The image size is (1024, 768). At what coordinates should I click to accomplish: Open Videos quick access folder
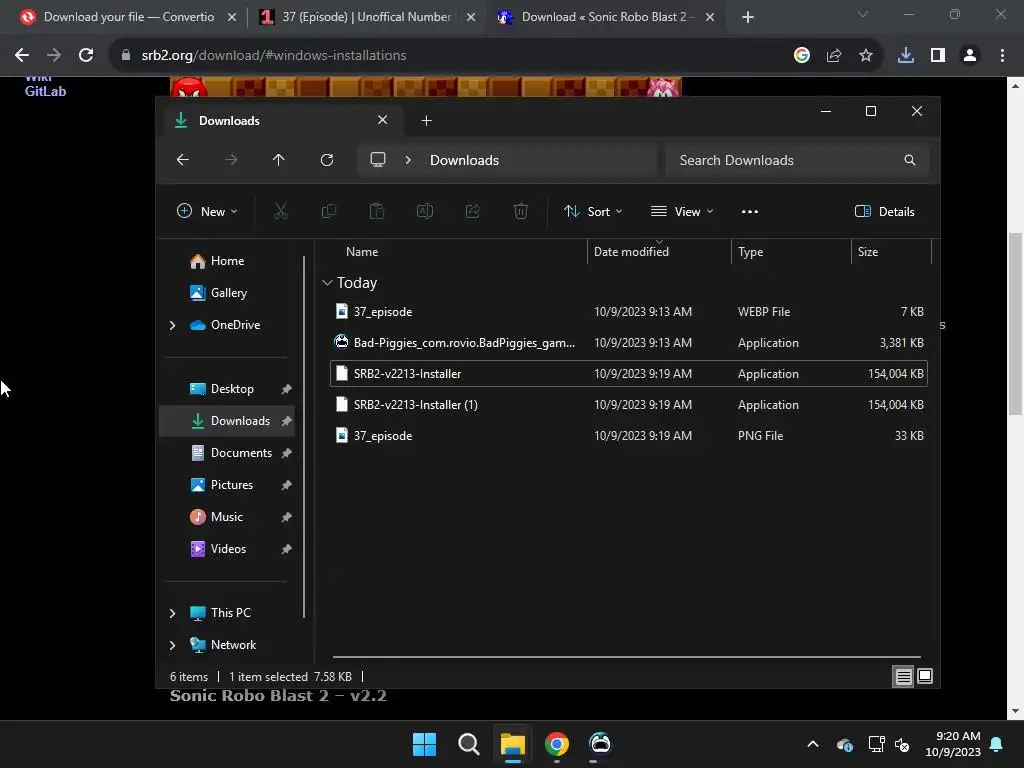coord(227,549)
